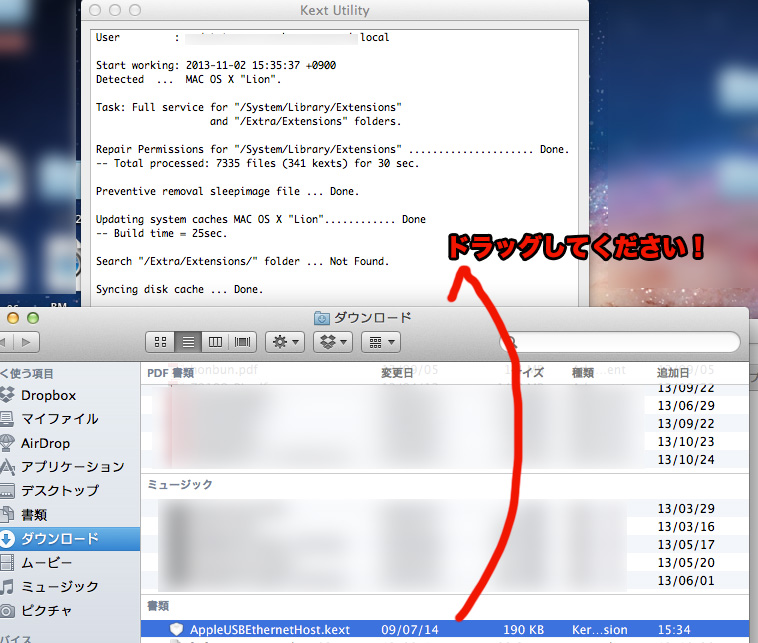
Task: Zoom the Finder window with green button
Action: (x=33, y=318)
